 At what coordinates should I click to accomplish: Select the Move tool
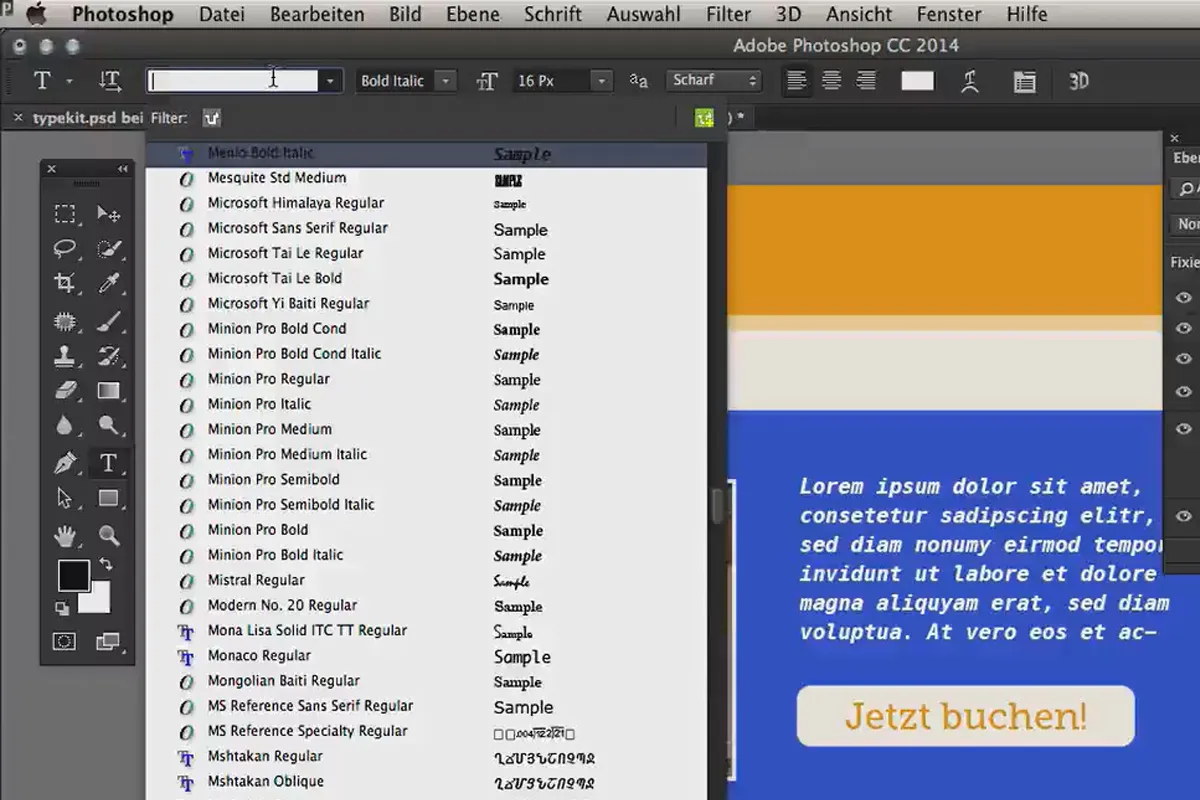coord(108,214)
